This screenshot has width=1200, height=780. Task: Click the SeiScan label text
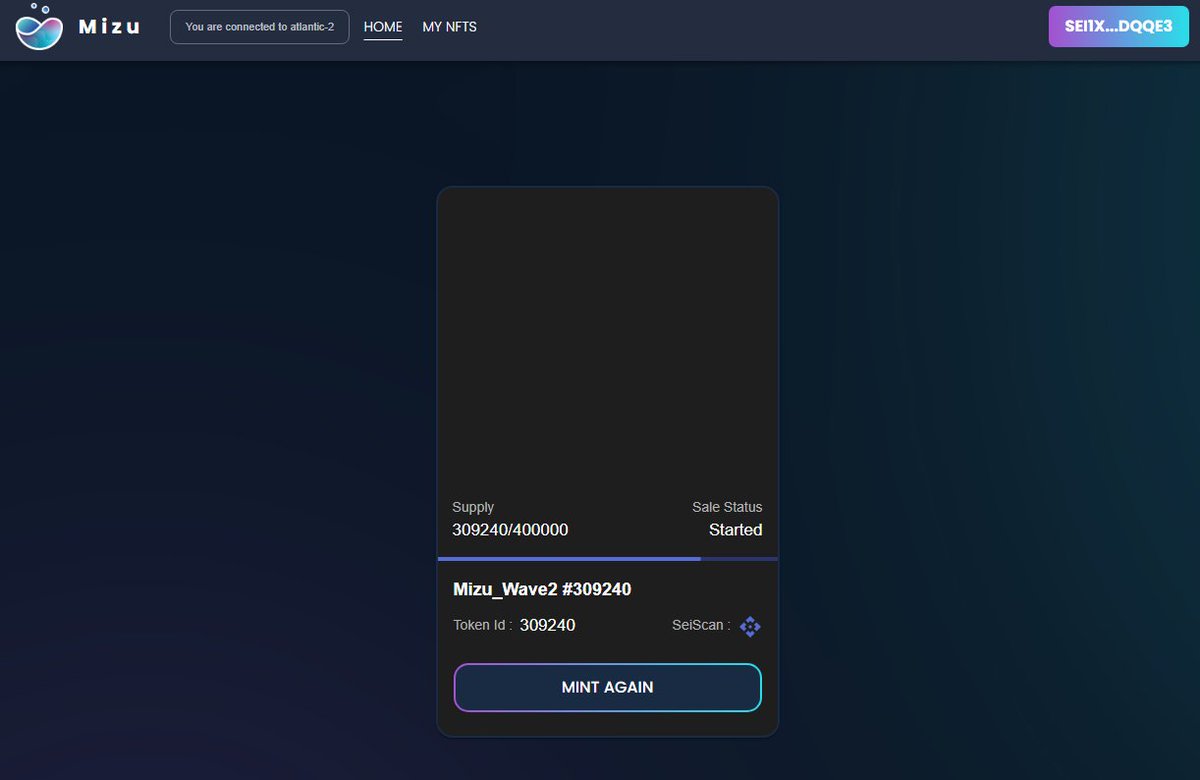699,625
